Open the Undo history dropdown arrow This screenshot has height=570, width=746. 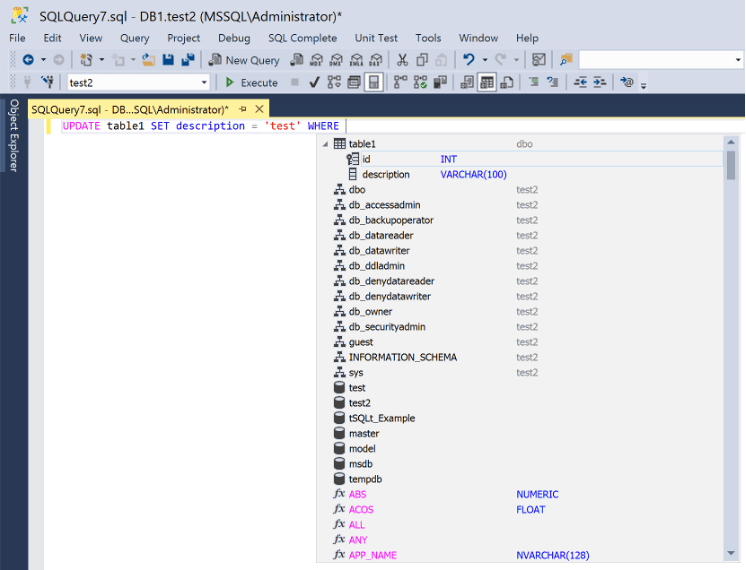(x=485, y=59)
